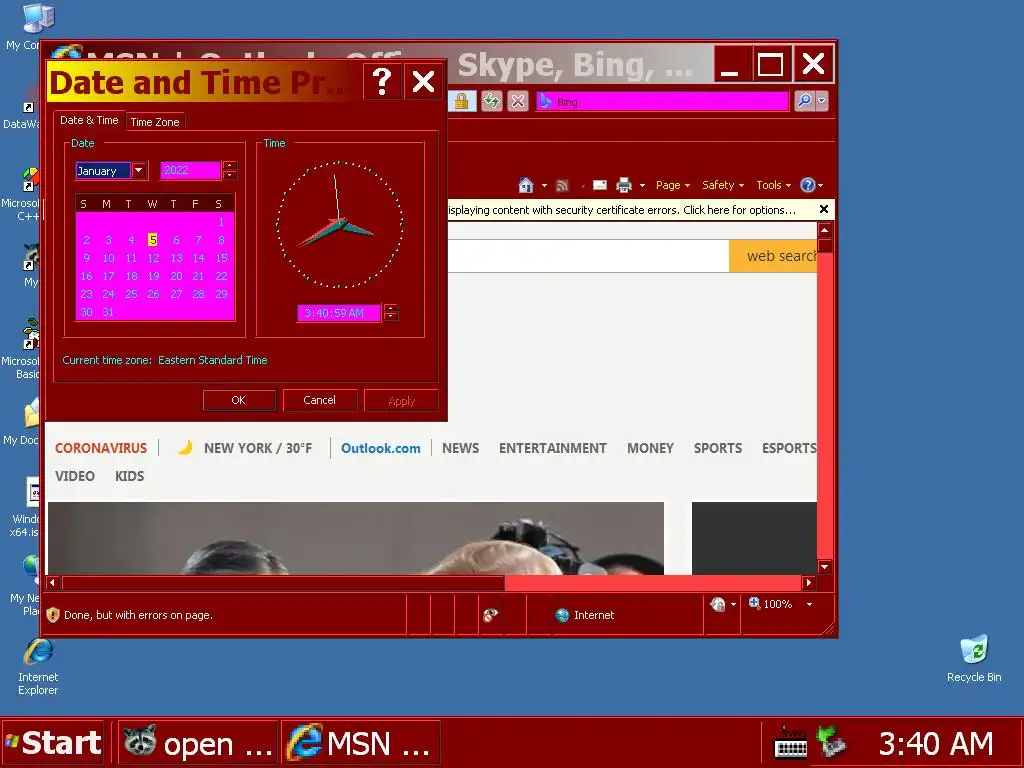The height and width of the screenshot is (768, 1024).
Task: Click the year field showing 2022
Action: (x=190, y=170)
